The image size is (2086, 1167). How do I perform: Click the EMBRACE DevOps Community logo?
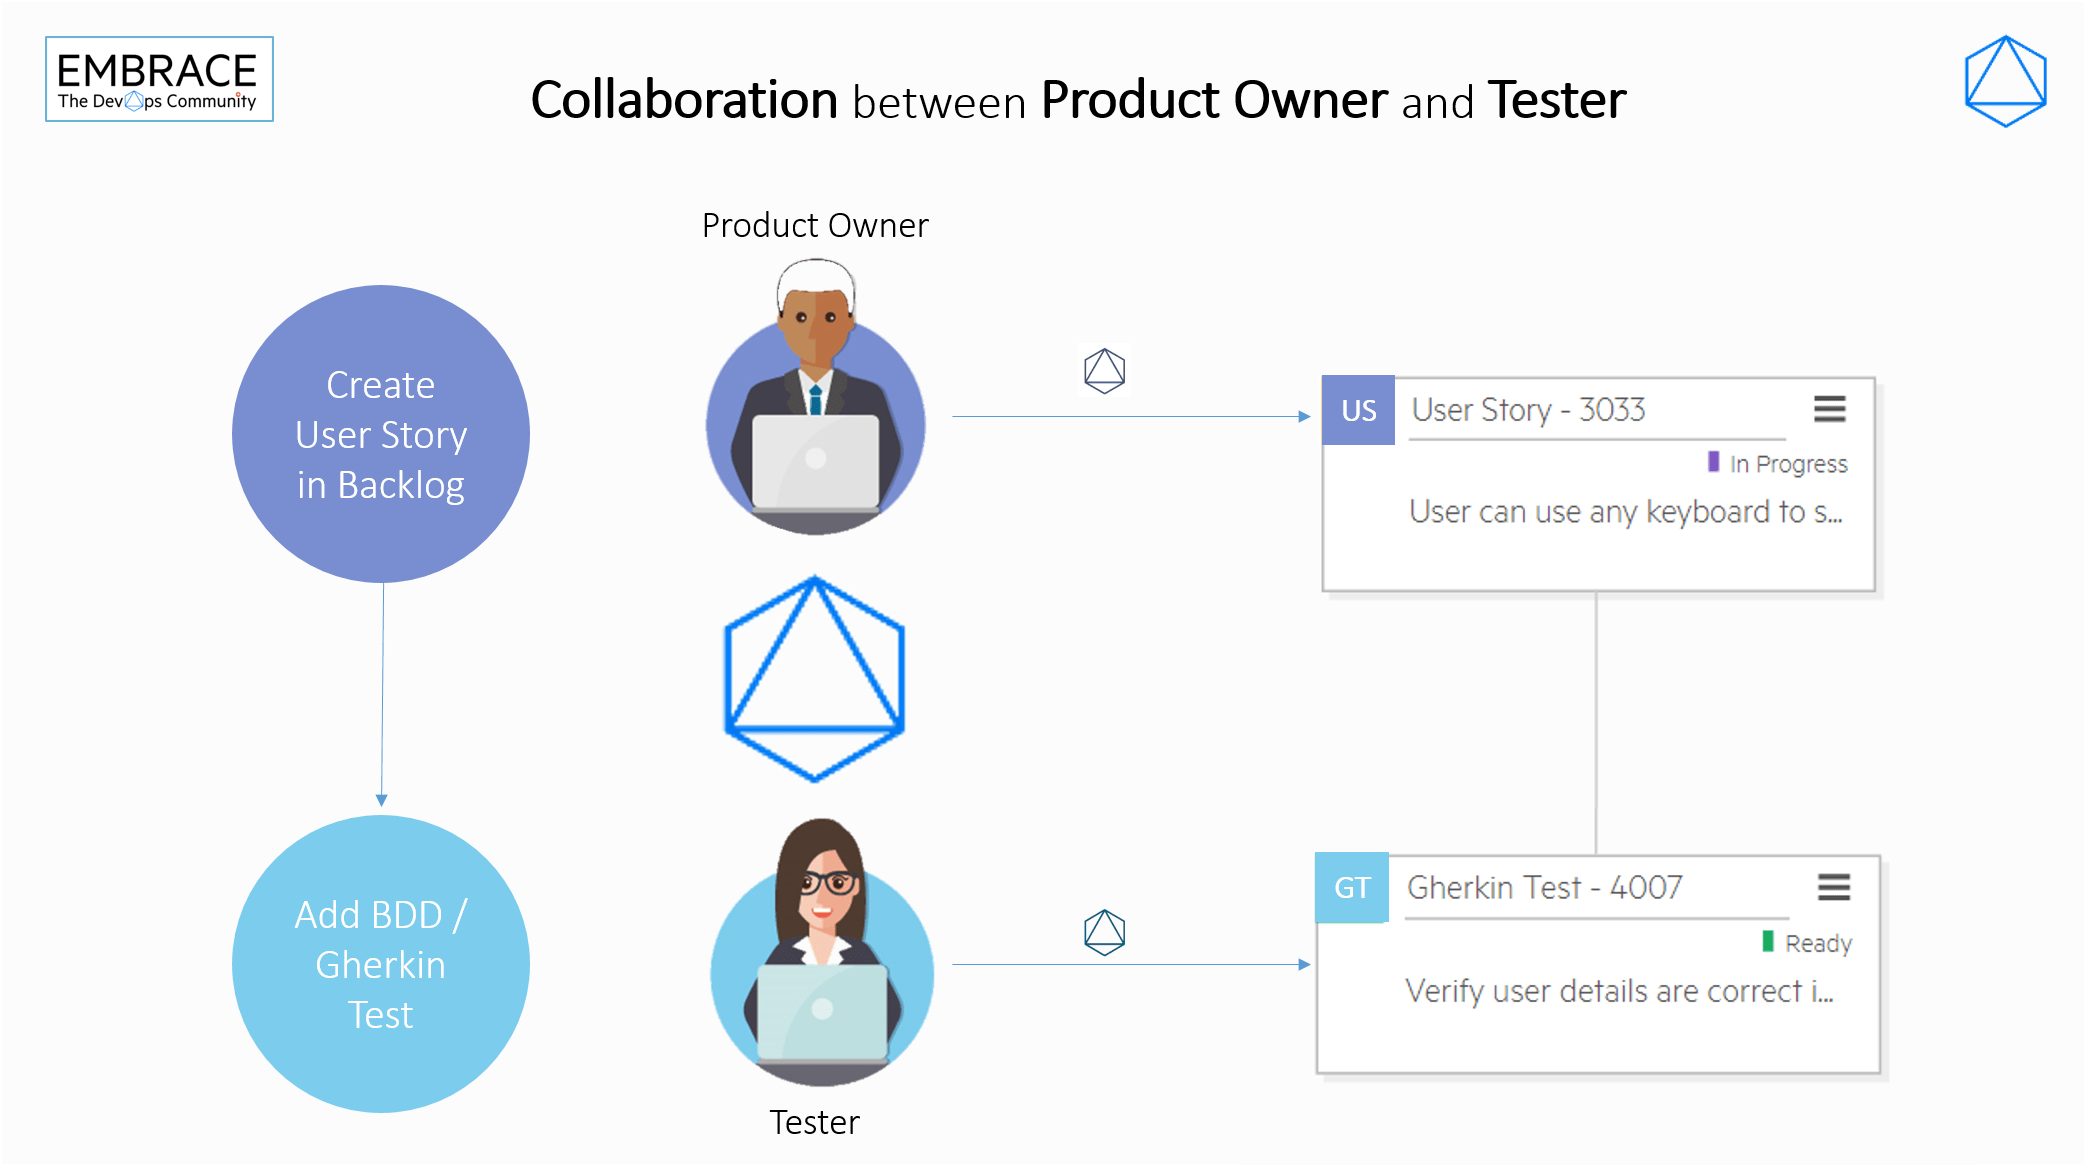click(159, 80)
